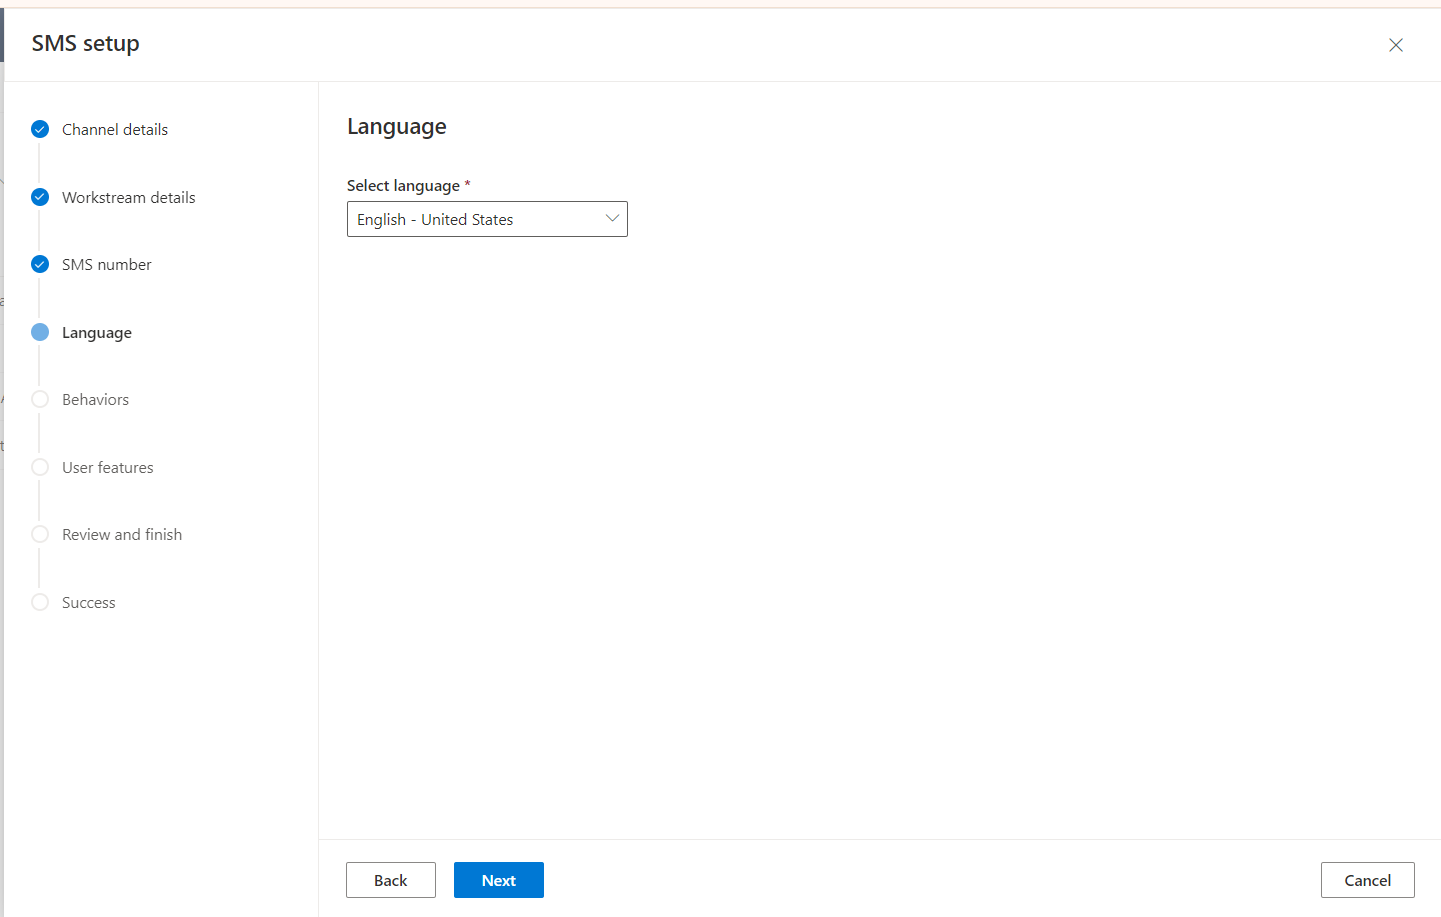Click the Behaviors step circle
This screenshot has height=917, width=1441.
(40, 399)
